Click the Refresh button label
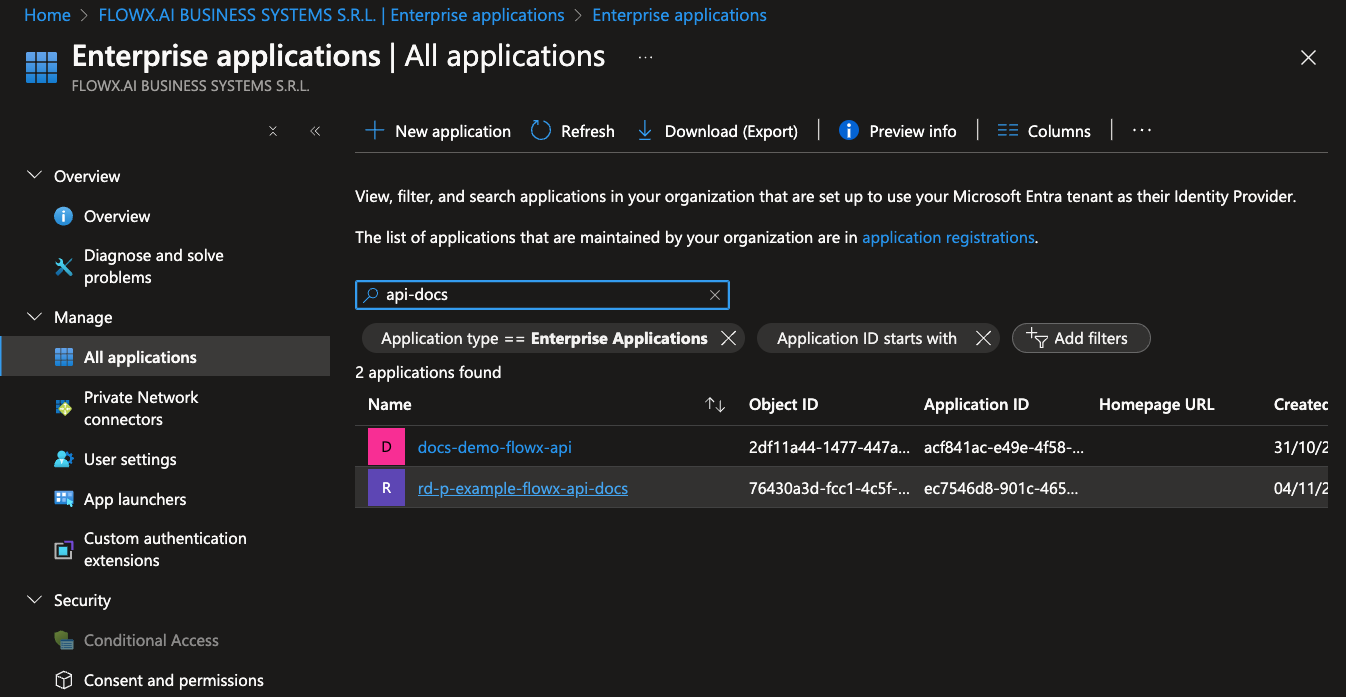1346x697 pixels. (x=588, y=131)
